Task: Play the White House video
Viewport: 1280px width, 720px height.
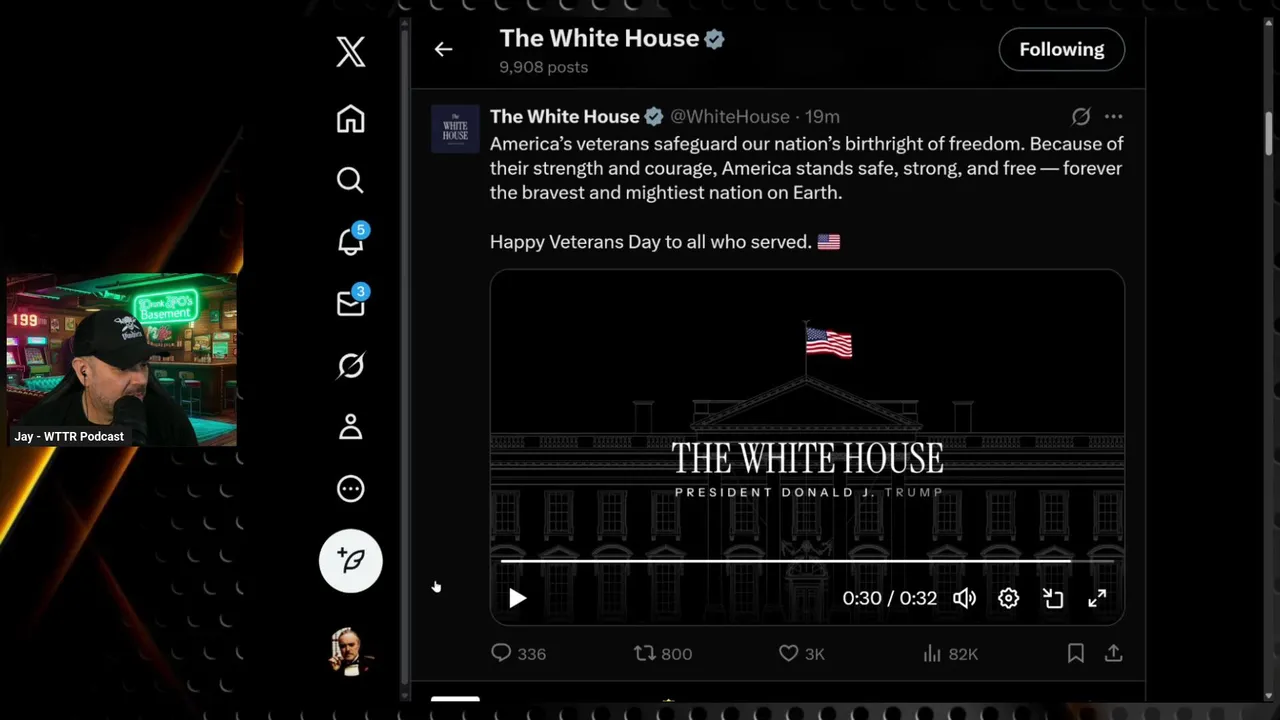Action: (x=517, y=598)
